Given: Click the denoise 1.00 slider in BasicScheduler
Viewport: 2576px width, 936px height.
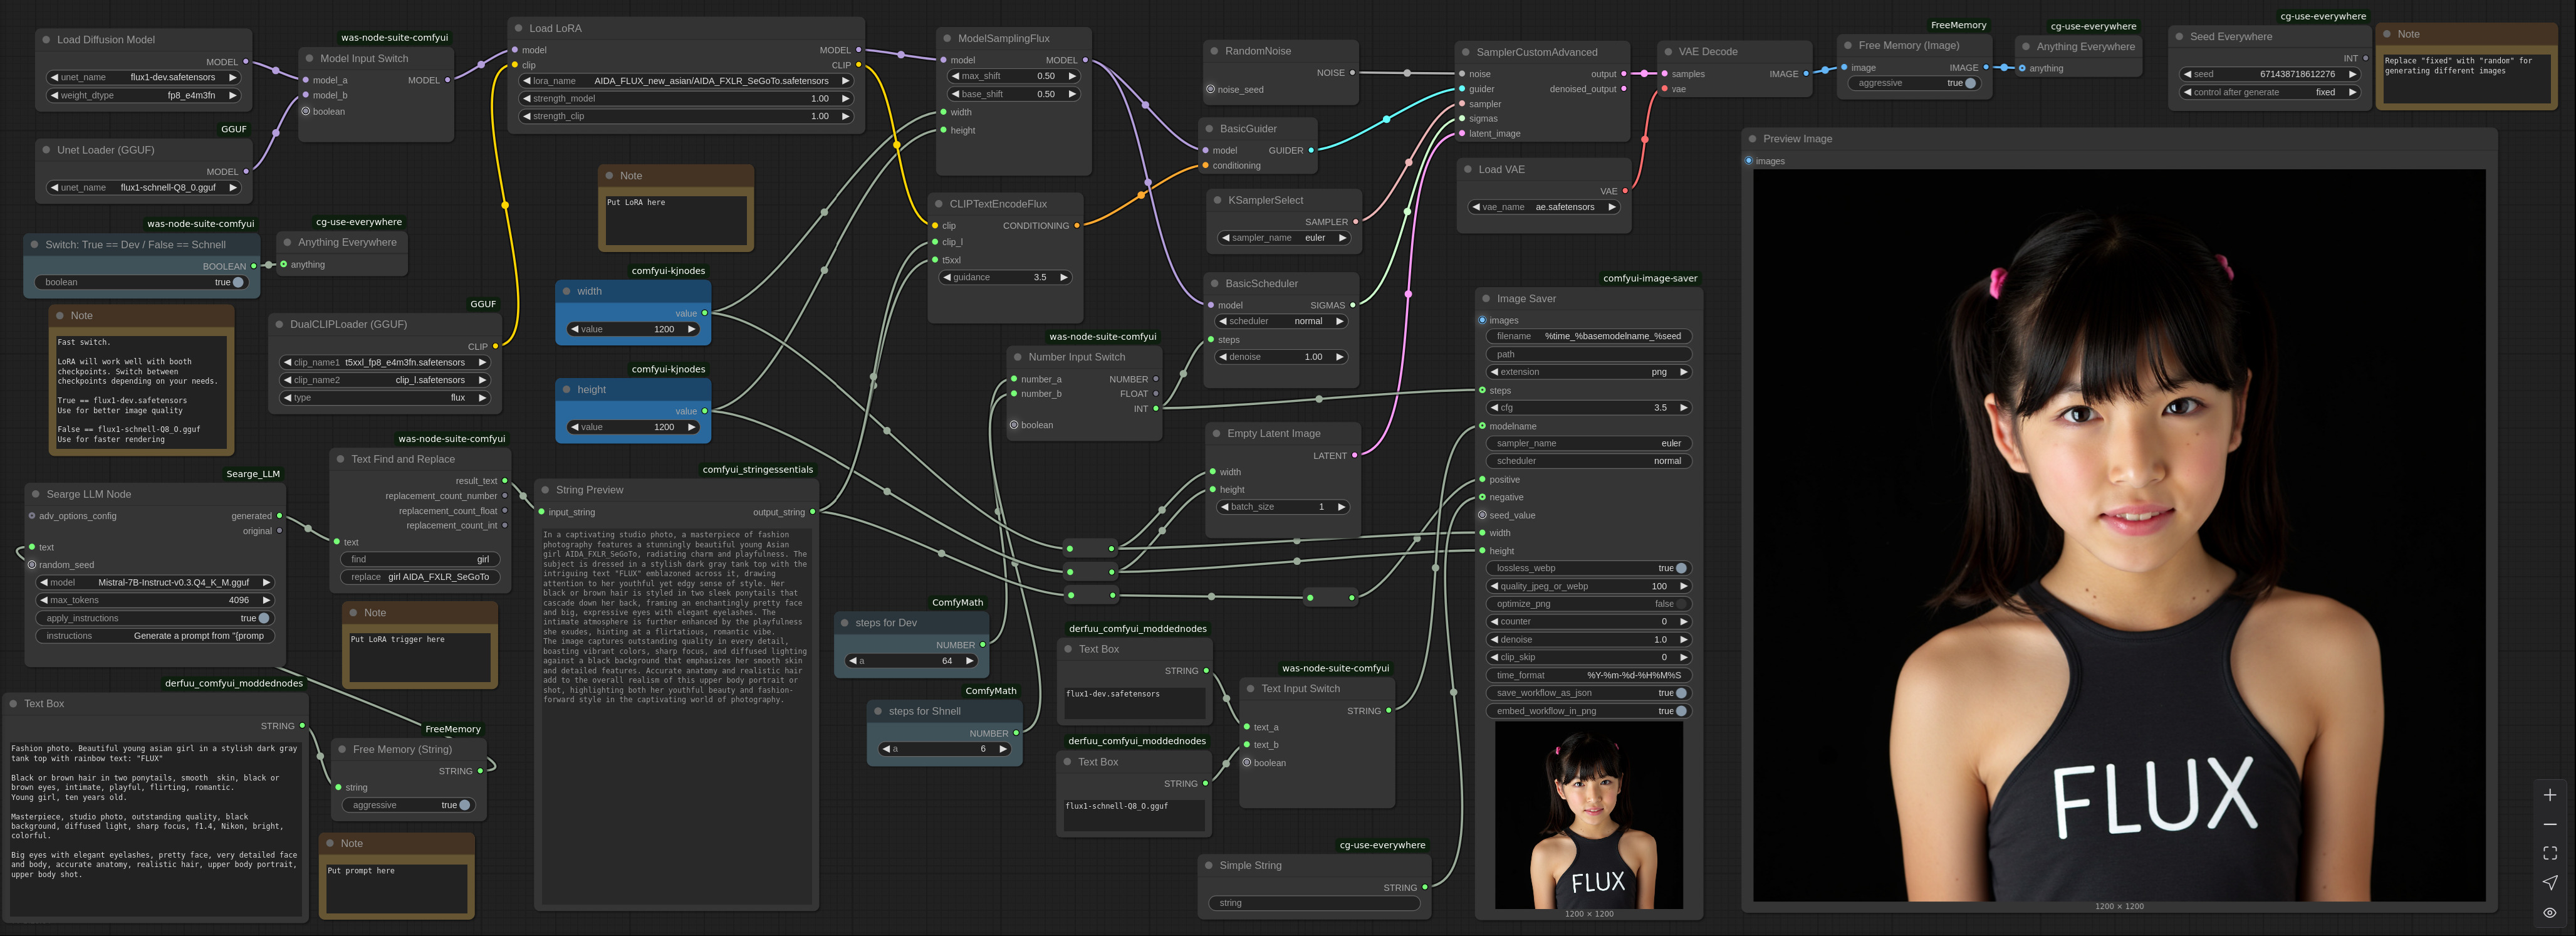Looking at the screenshot, I should [x=1280, y=357].
